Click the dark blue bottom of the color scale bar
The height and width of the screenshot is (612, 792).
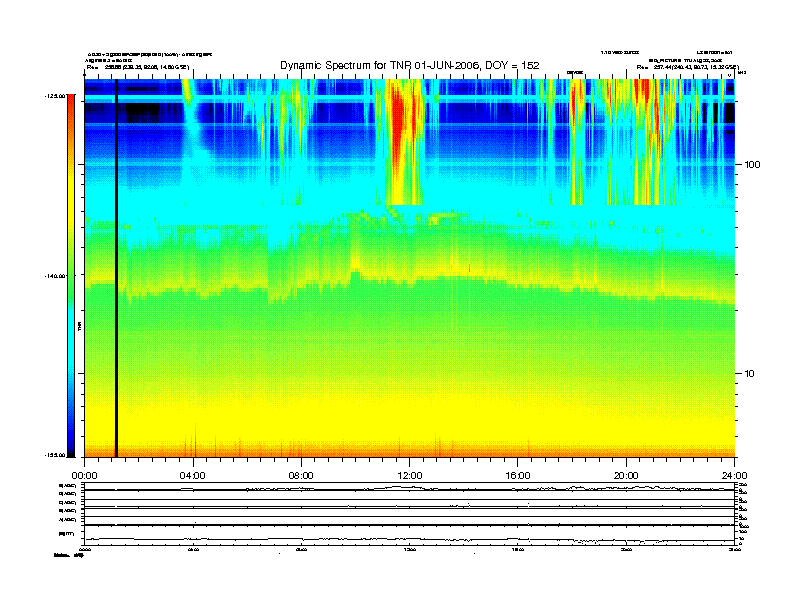coord(71,444)
